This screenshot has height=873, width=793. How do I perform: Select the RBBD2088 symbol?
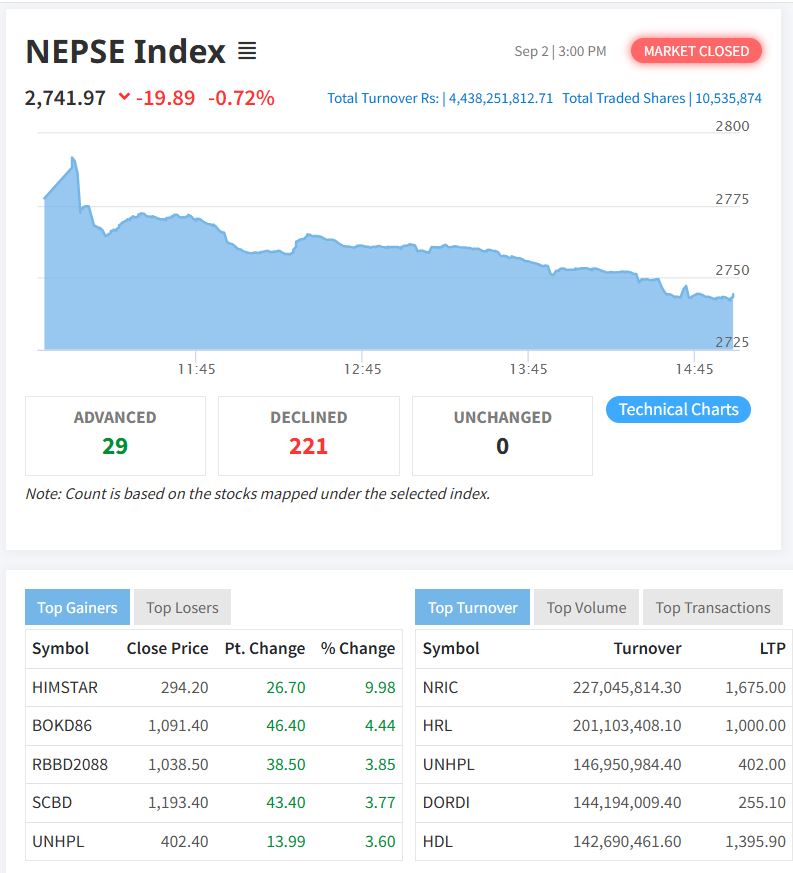point(70,764)
